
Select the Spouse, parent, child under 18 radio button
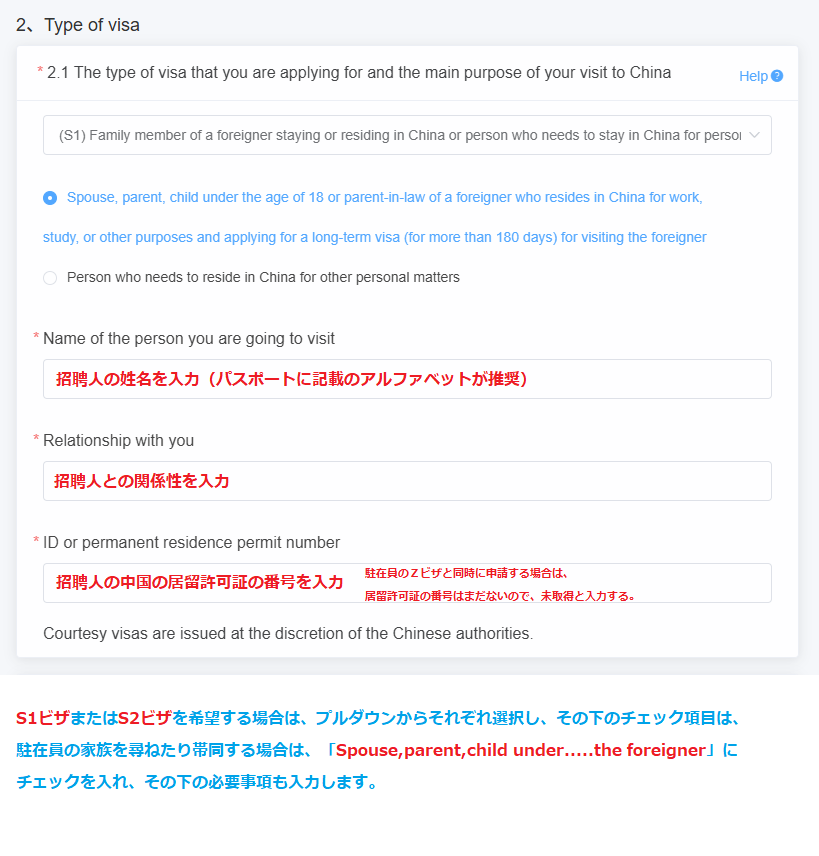click(x=50, y=198)
